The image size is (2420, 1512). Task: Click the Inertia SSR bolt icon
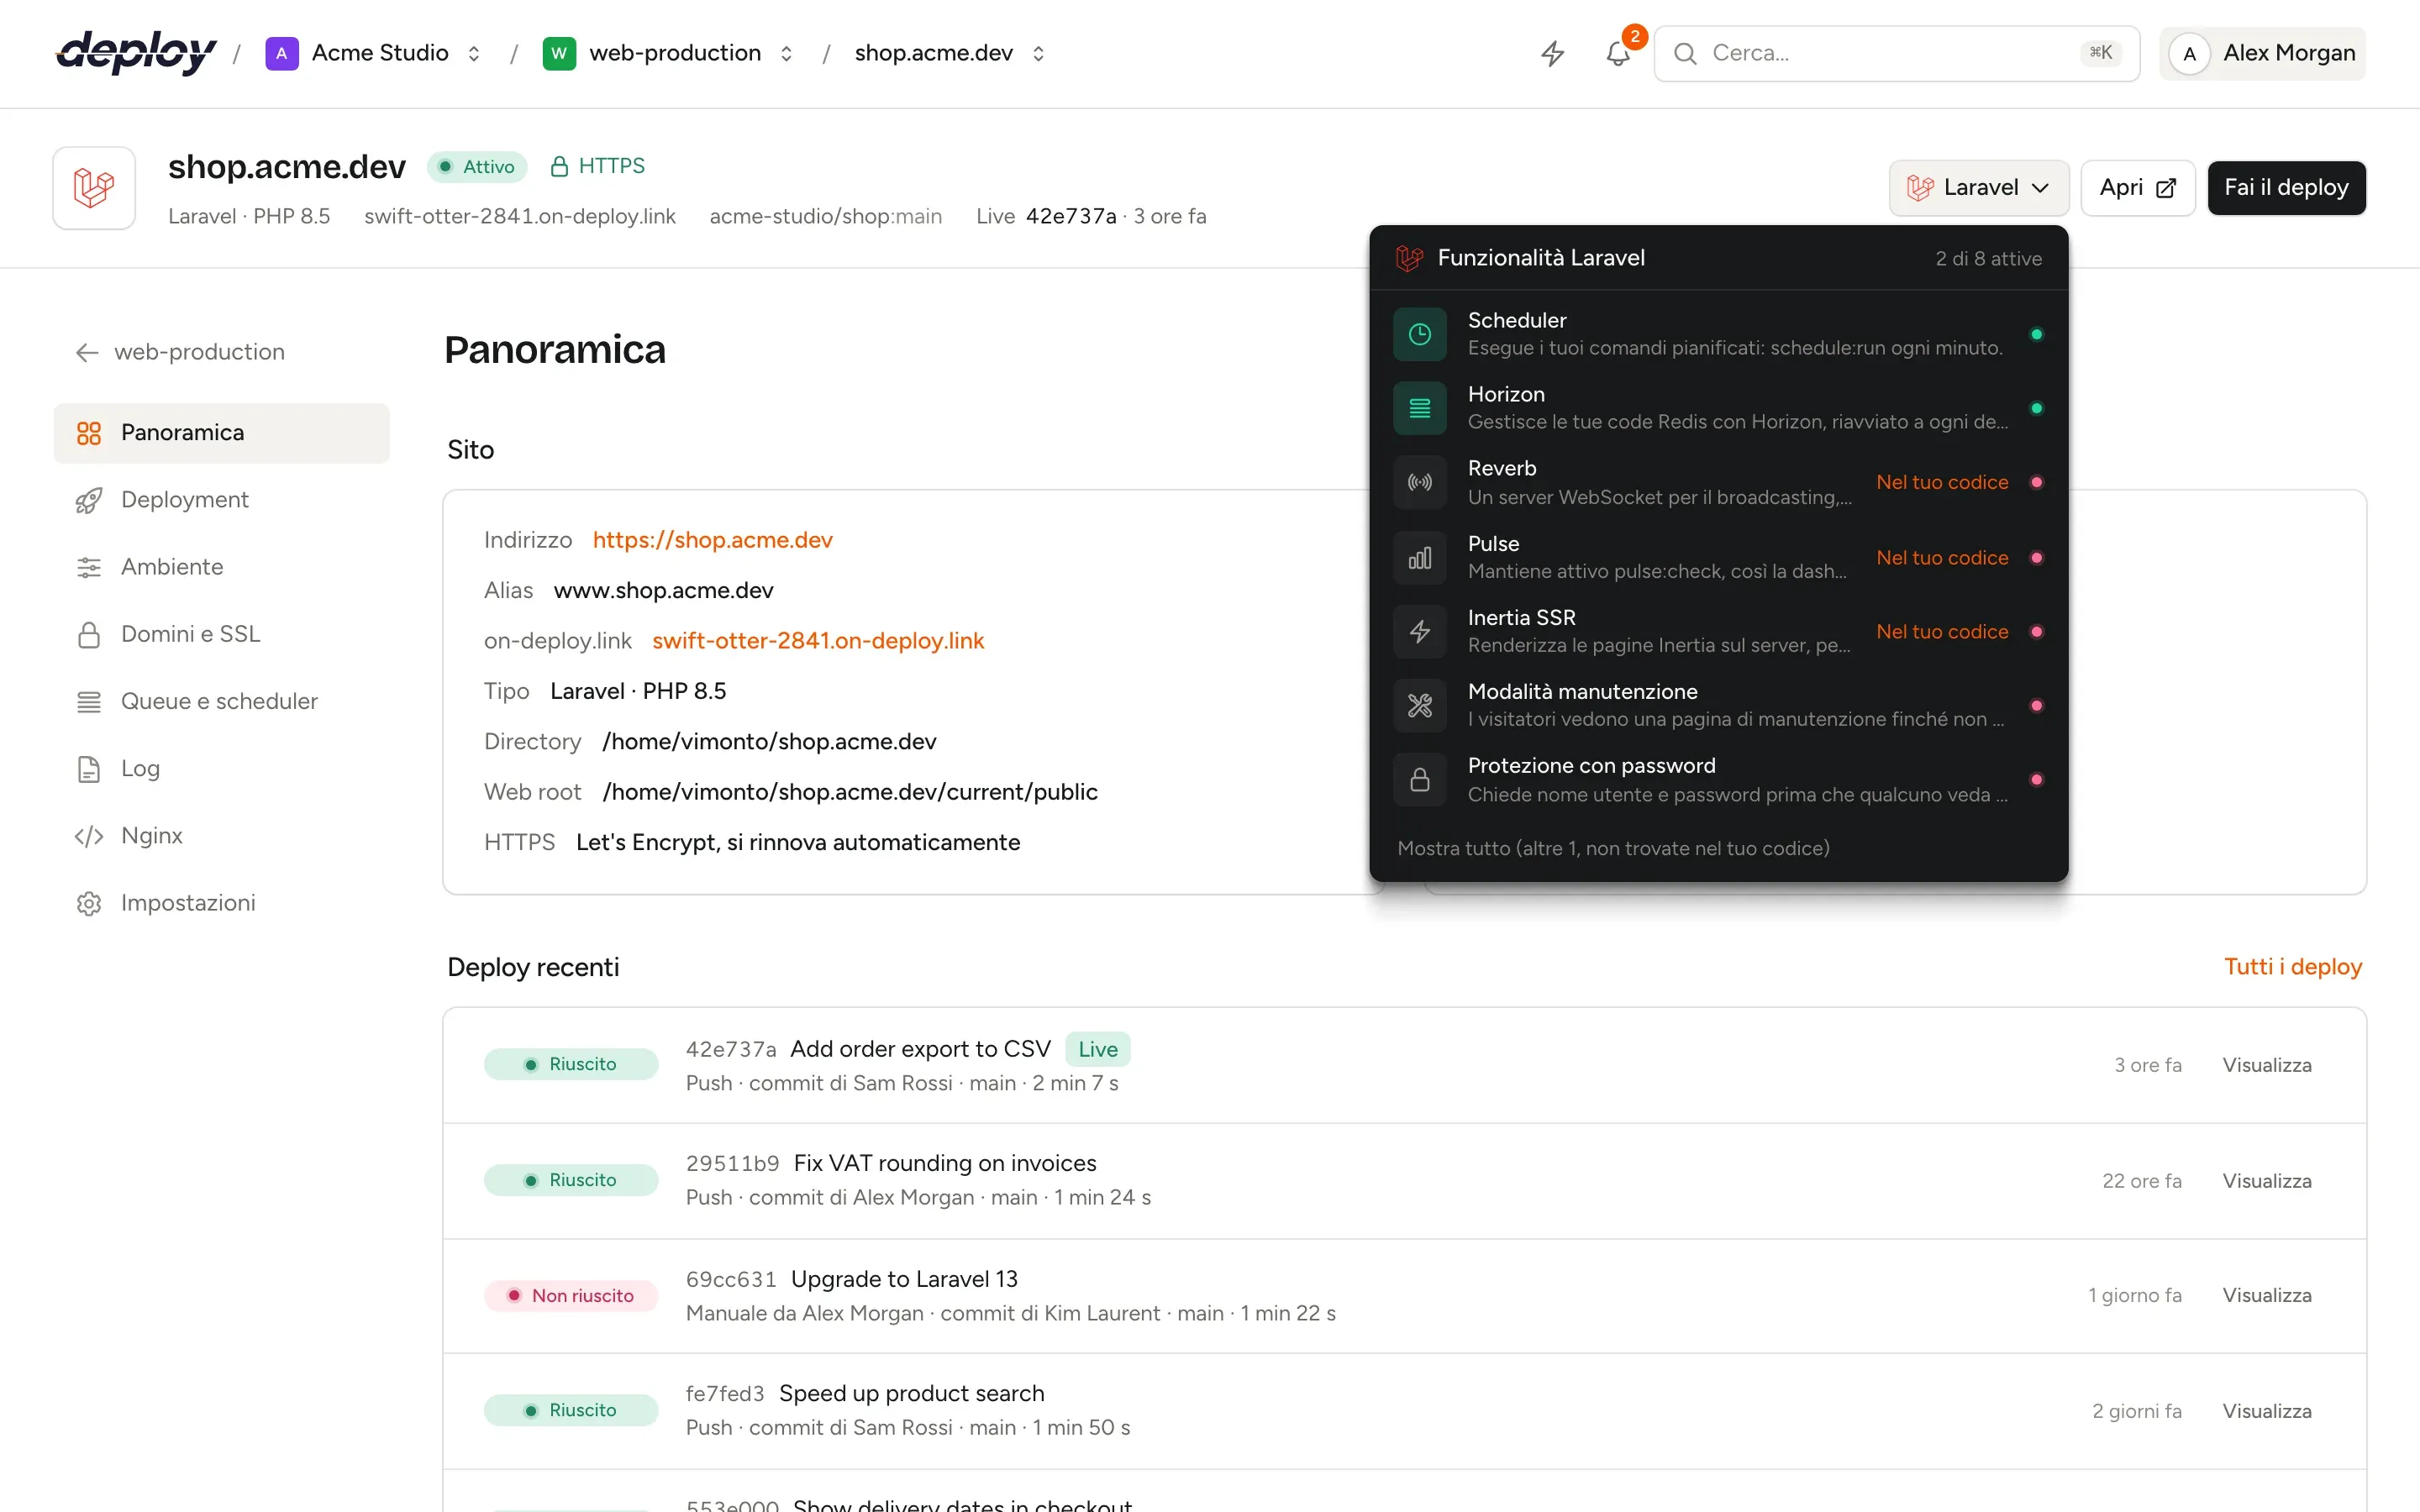click(1420, 631)
